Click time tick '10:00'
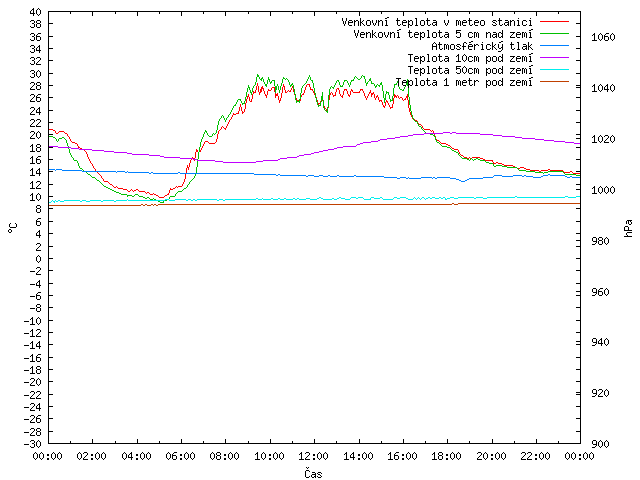The width and height of the screenshot is (640, 480). pos(269,456)
